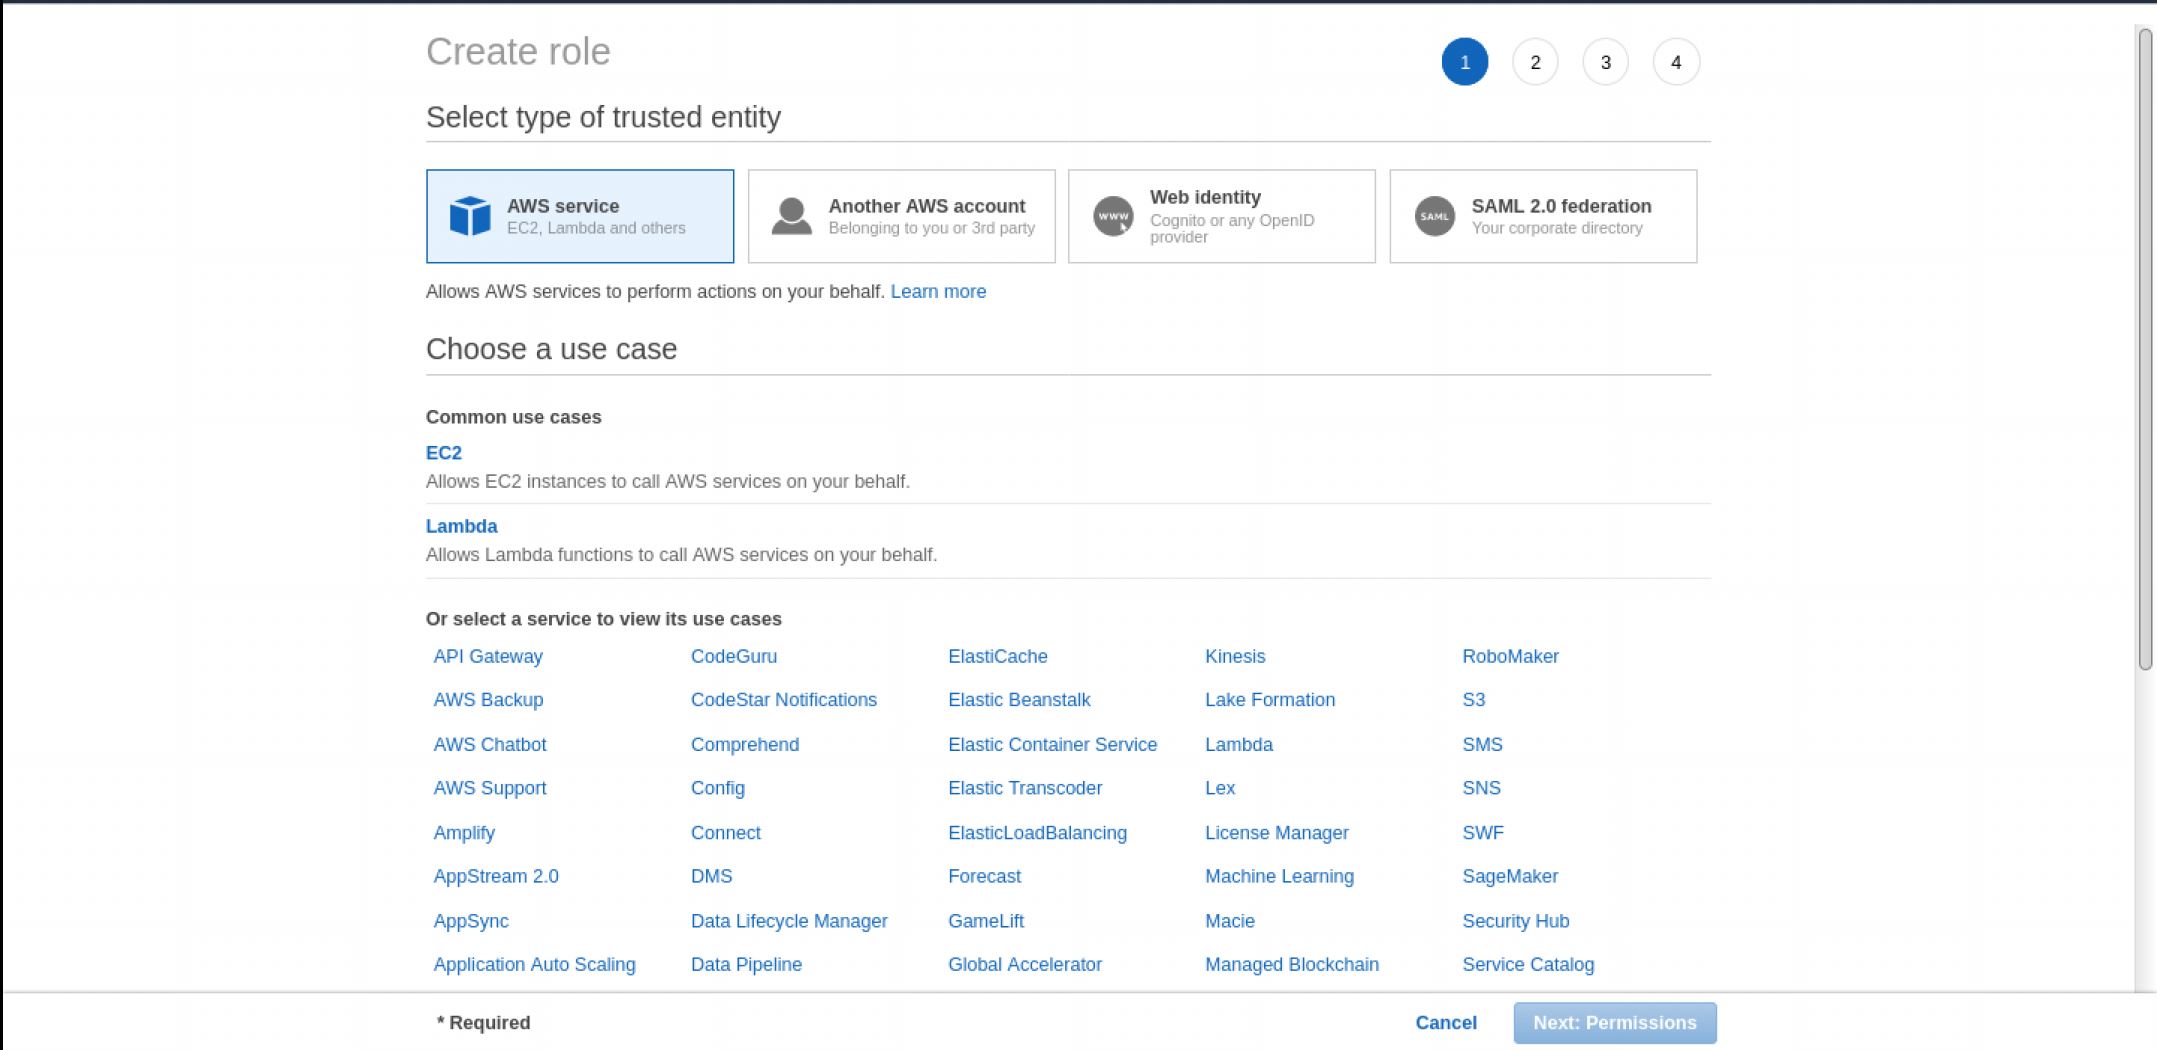Select the API Gateway service
2157x1050 pixels.
[488, 656]
